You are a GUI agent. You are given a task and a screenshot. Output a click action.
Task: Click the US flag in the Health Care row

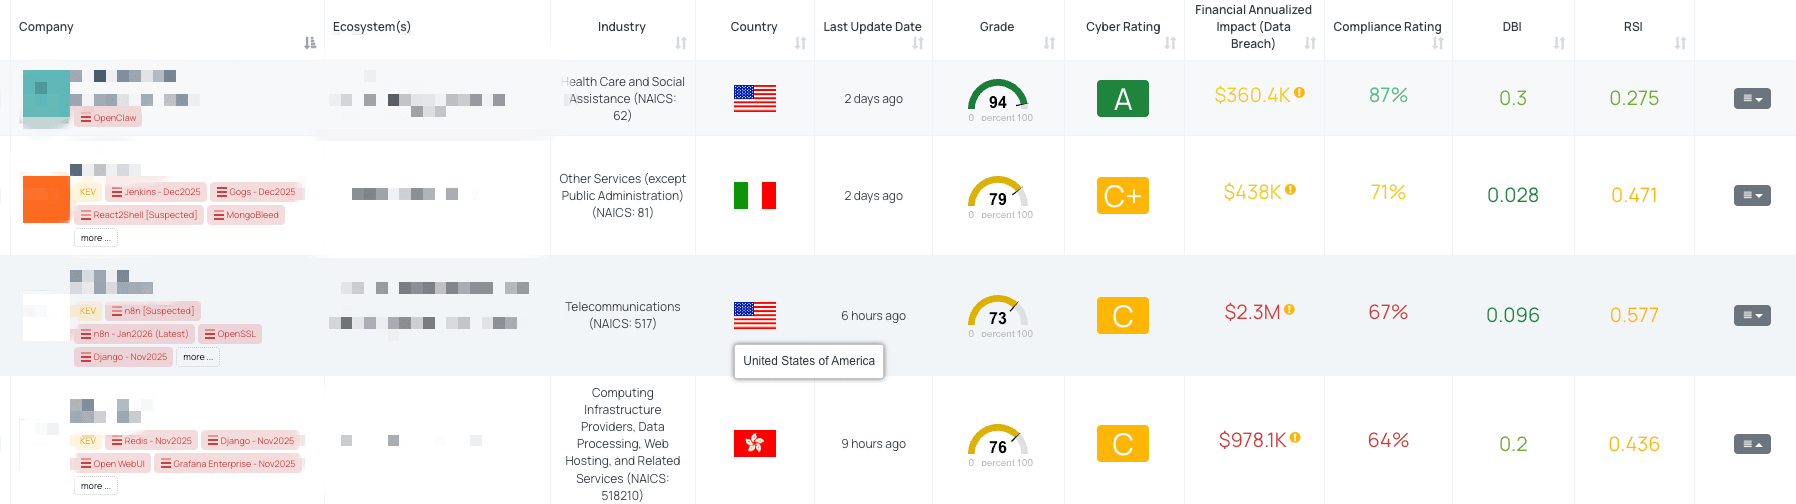[755, 98]
